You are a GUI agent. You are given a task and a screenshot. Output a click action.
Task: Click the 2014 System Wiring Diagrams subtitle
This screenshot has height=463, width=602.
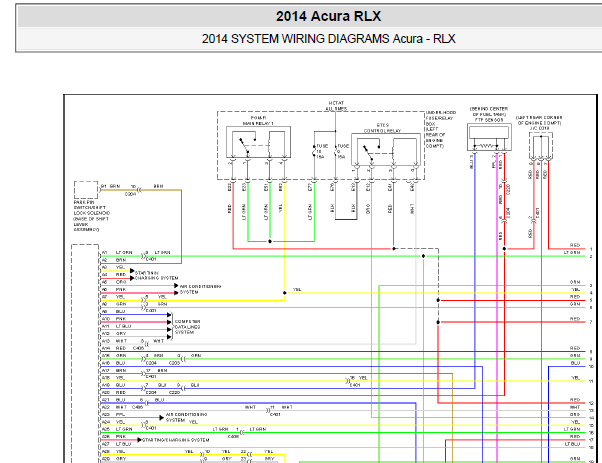[x=329, y=39]
